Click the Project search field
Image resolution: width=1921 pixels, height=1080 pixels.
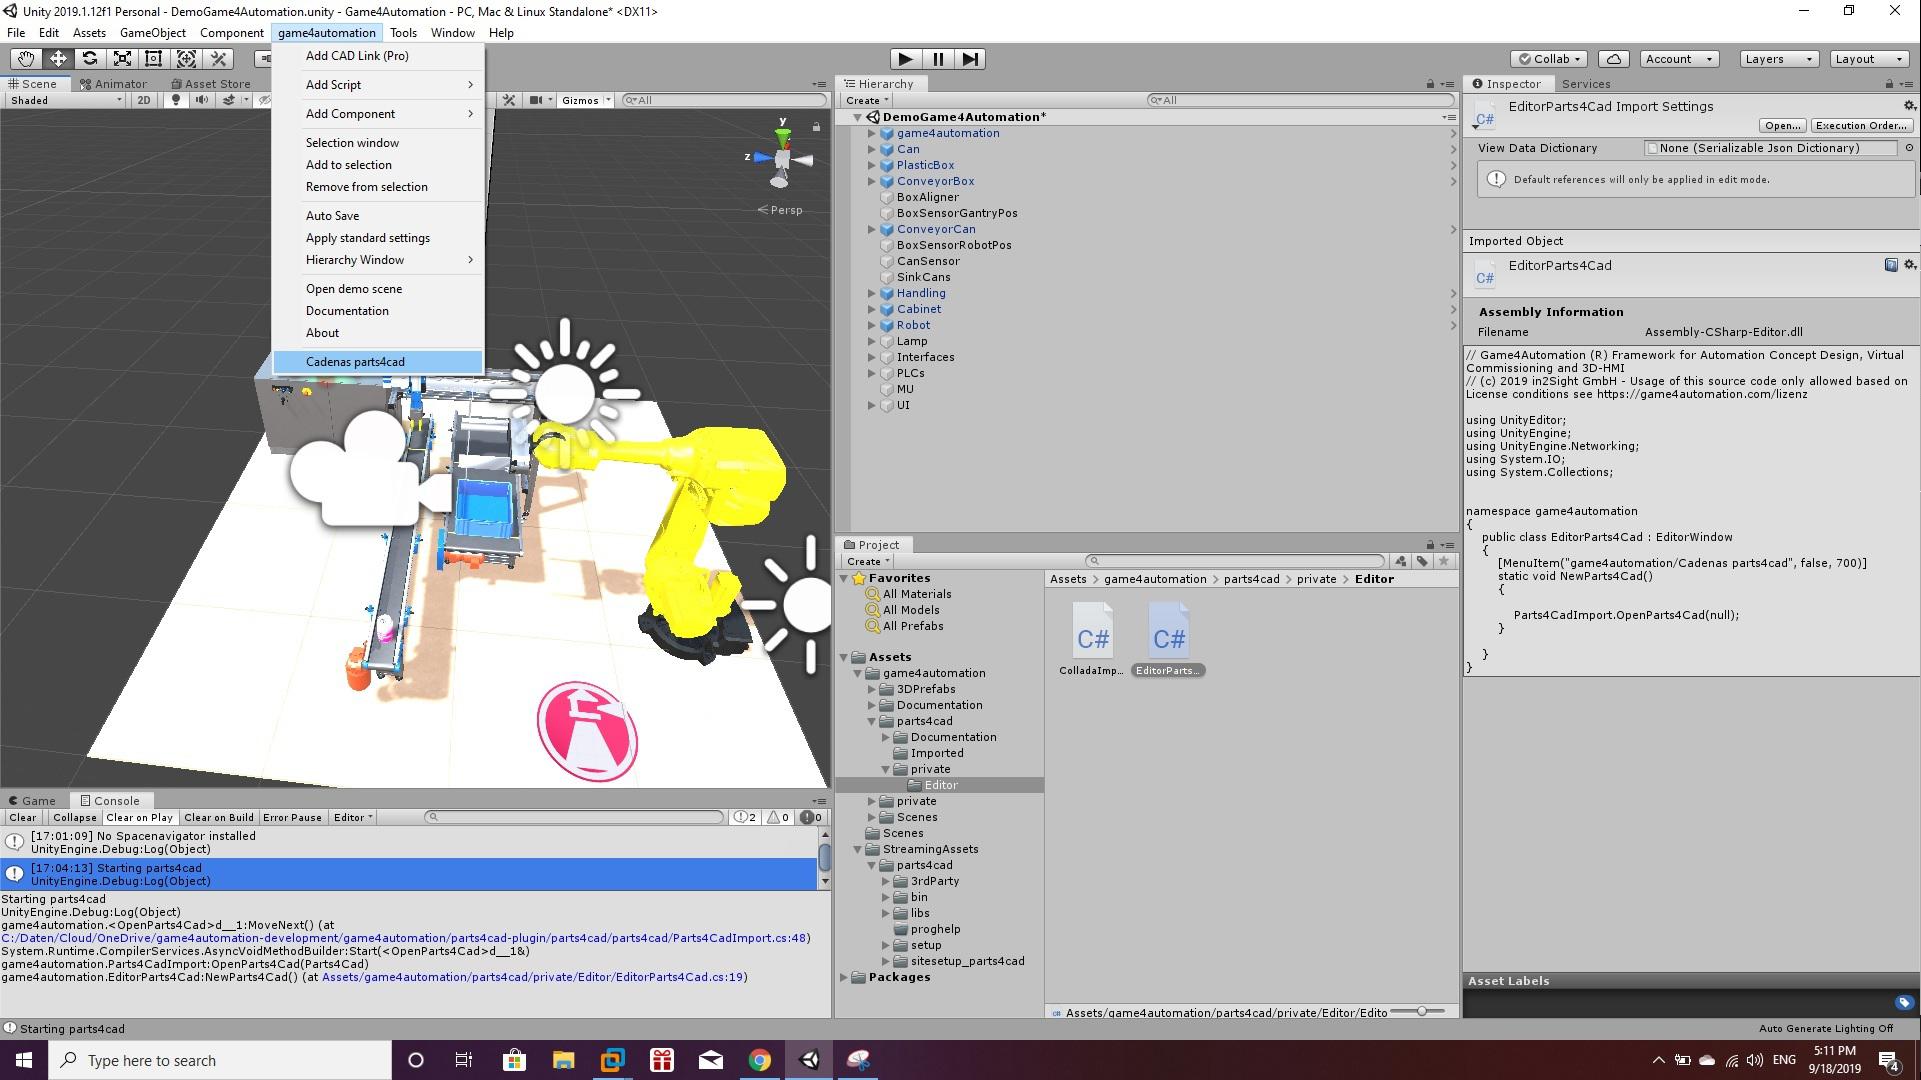(1236, 561)
